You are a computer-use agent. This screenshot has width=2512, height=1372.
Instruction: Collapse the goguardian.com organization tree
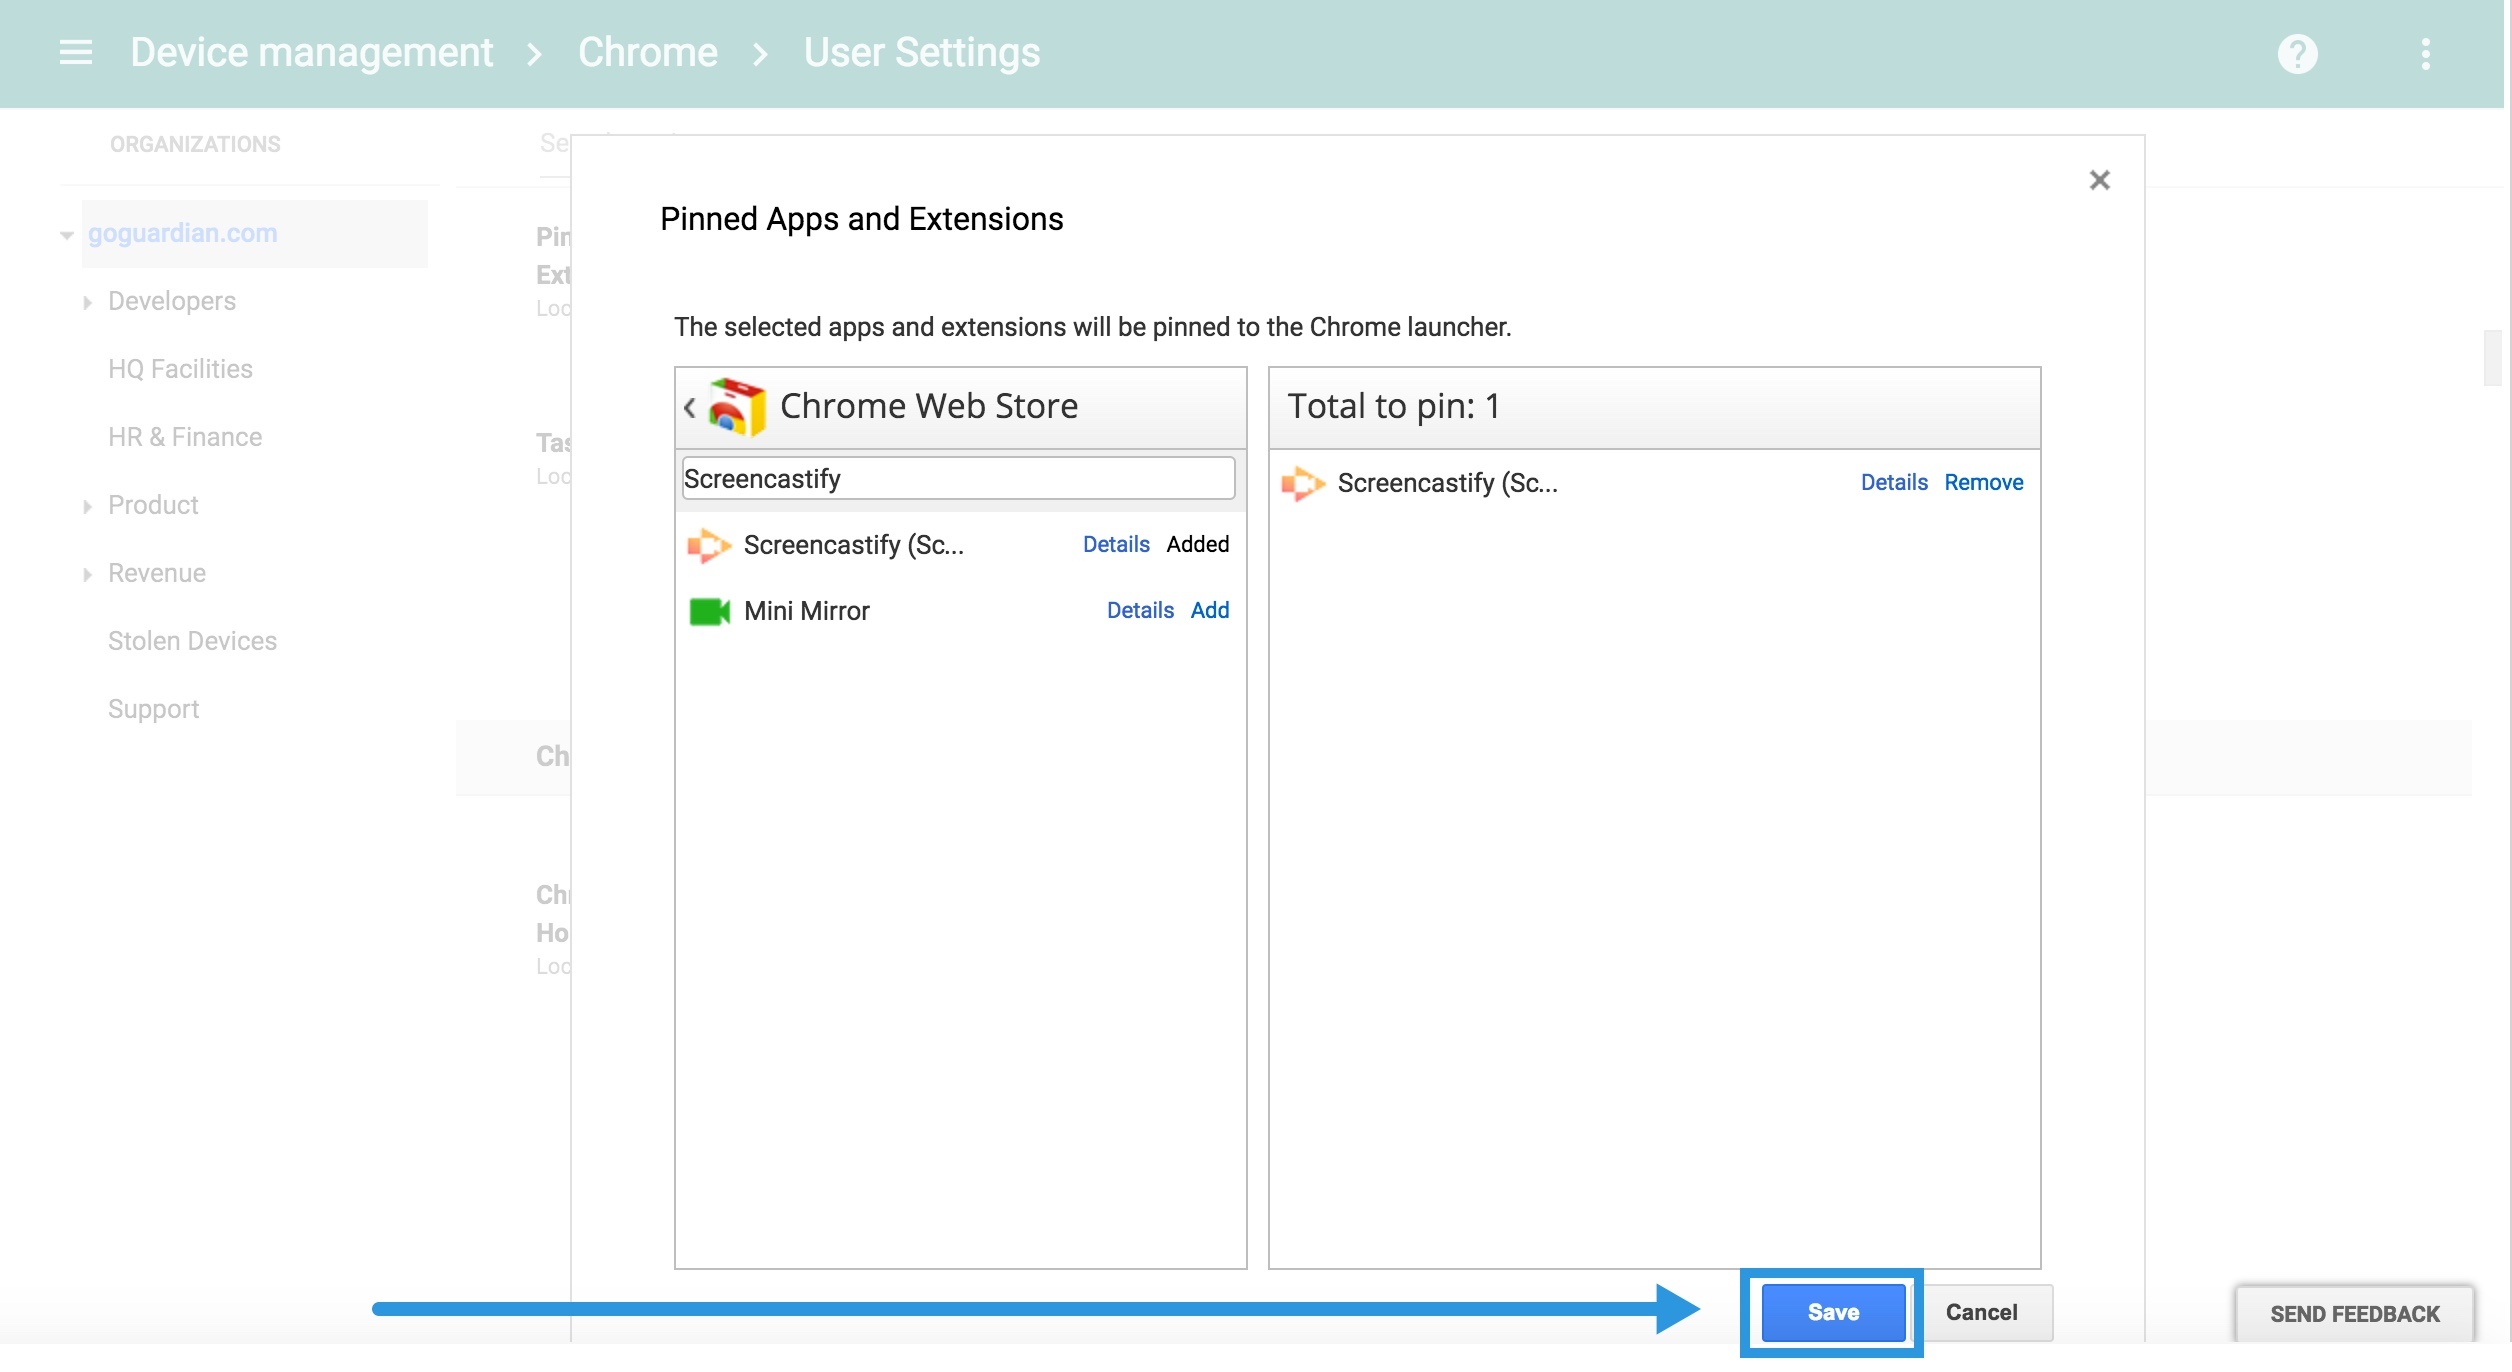tap(67, 235)
